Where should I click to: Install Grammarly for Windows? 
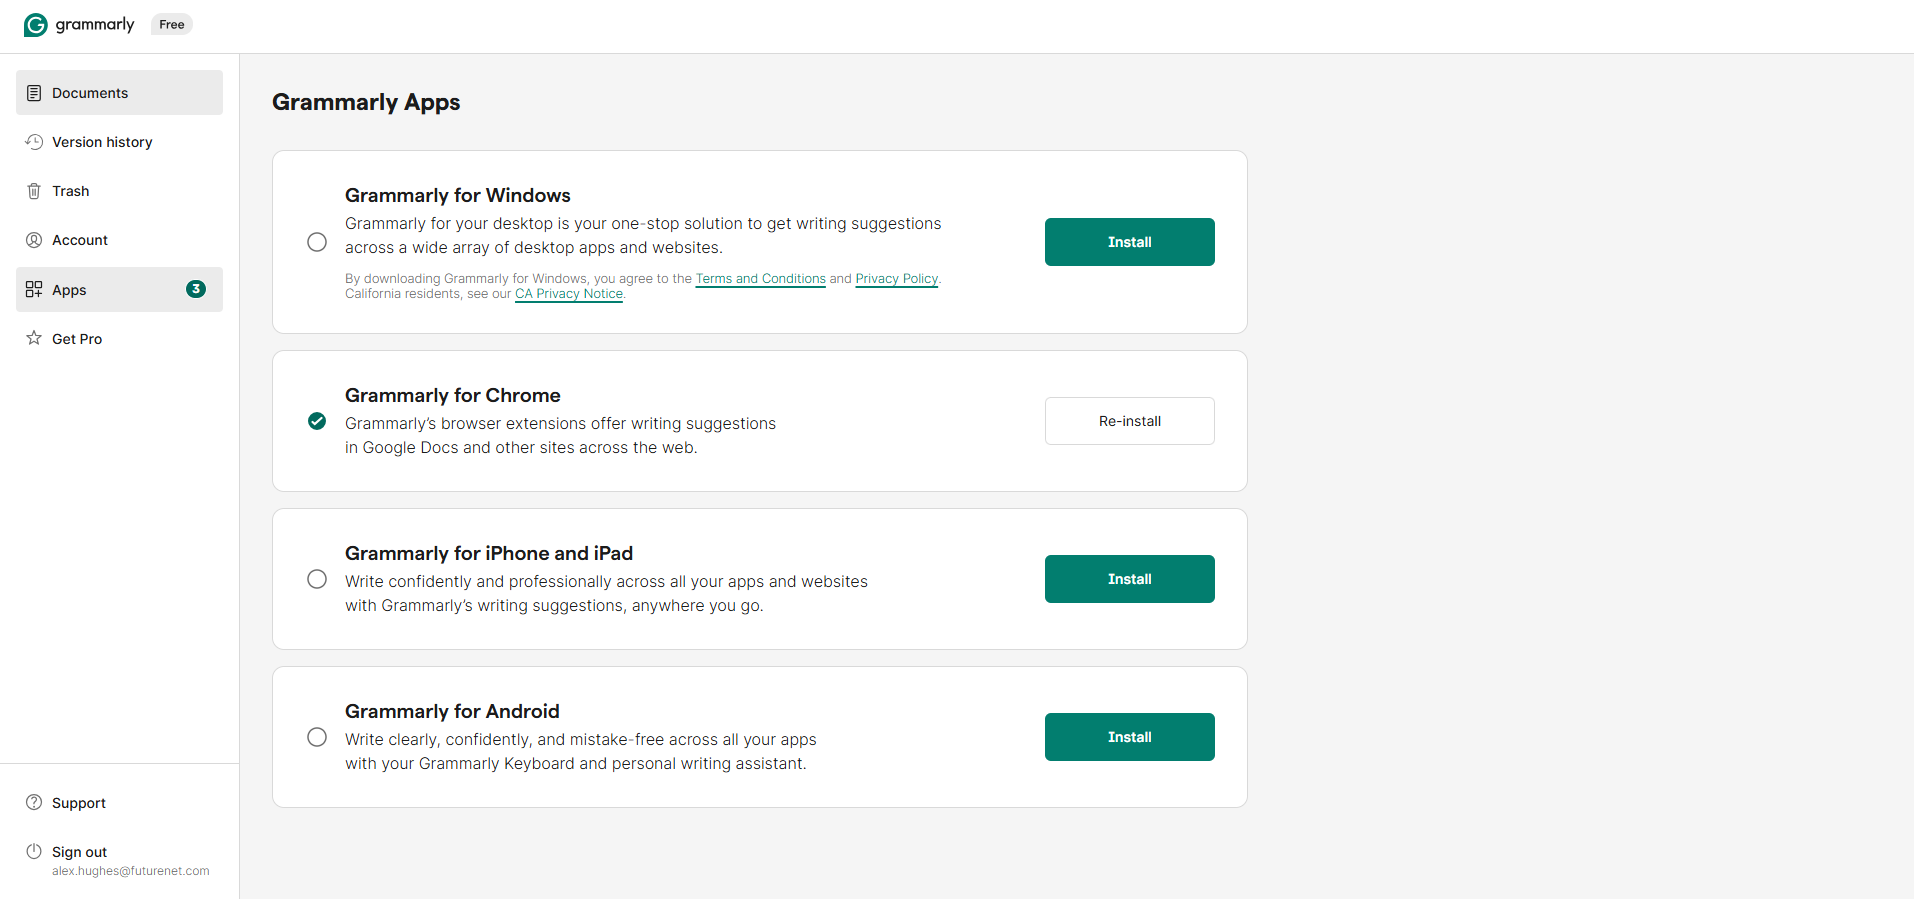point(1129,241)
